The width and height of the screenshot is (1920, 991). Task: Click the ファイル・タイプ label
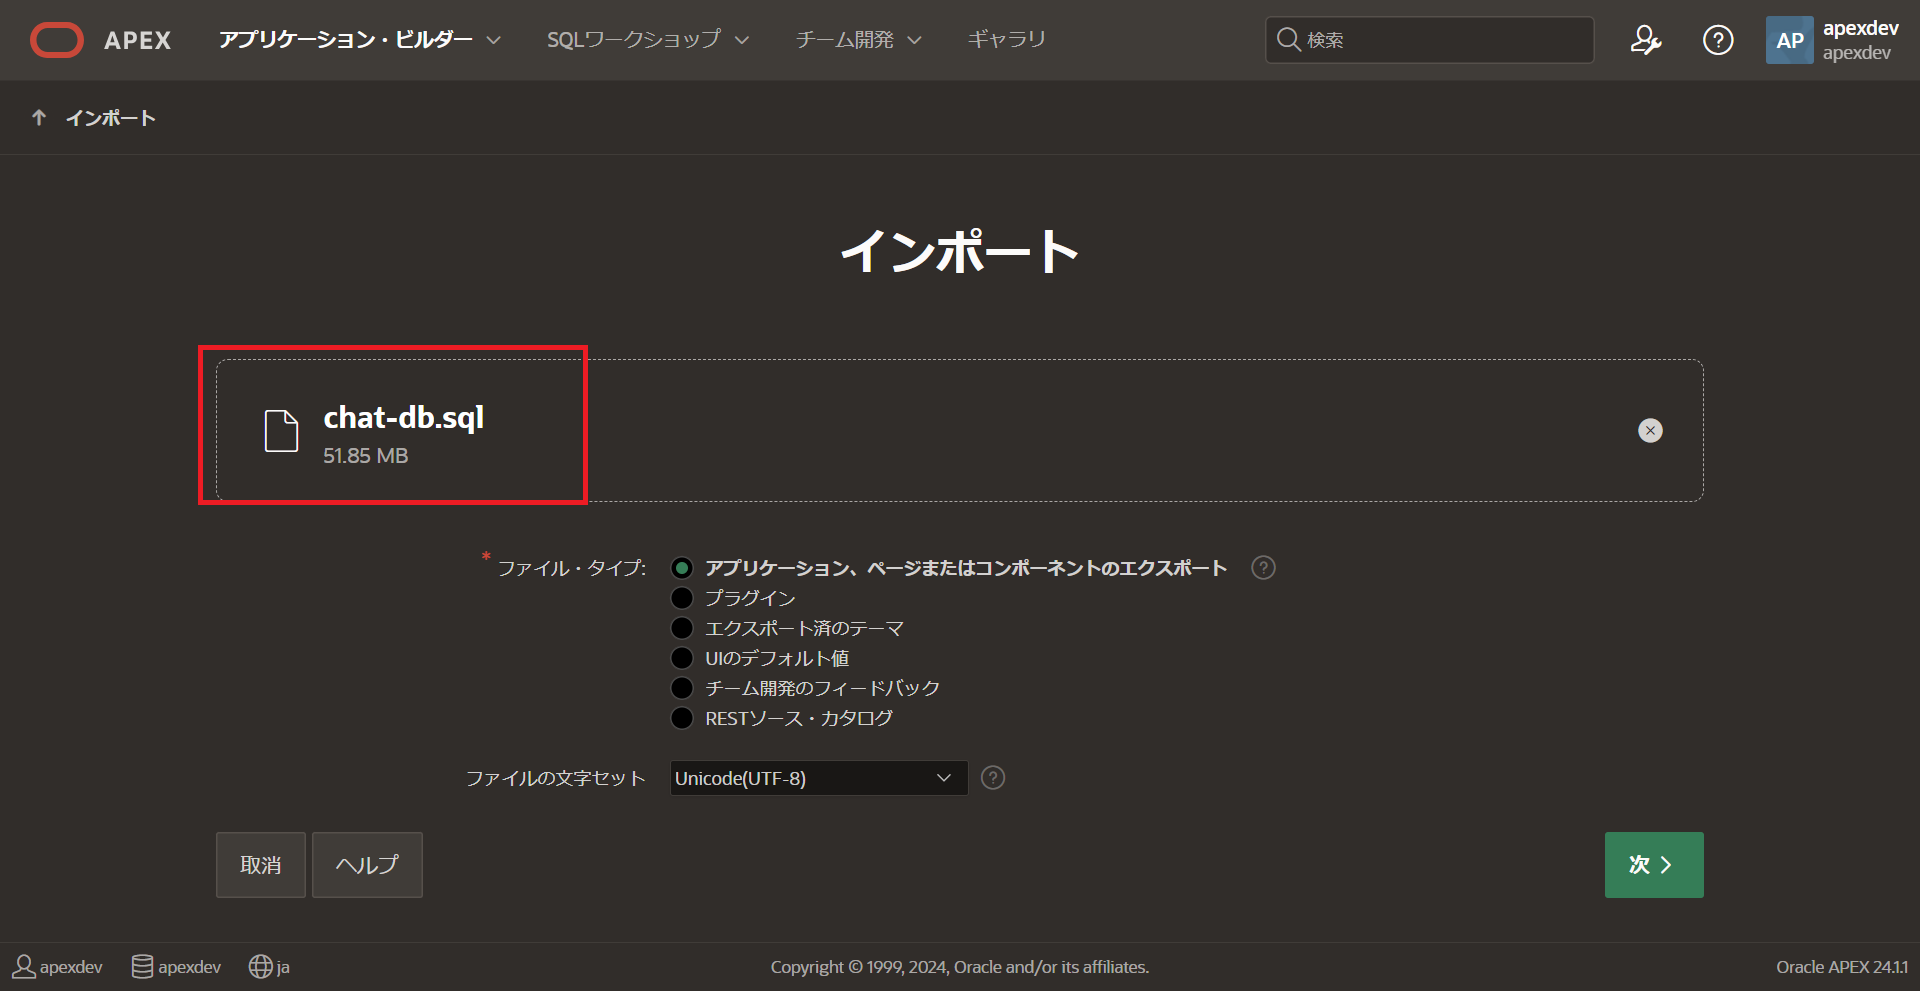(572, 568)
